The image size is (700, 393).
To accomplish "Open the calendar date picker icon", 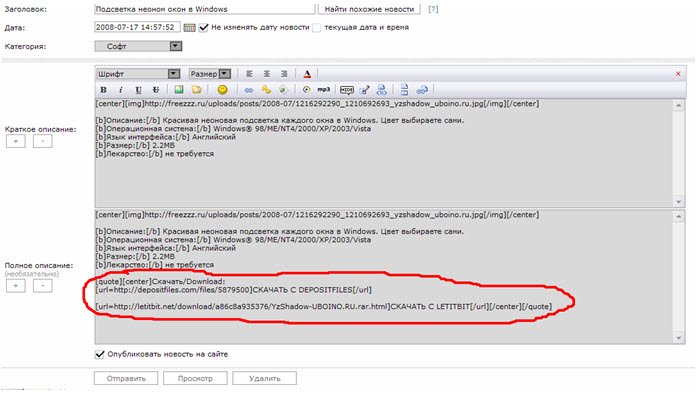I will pos(190,28).
